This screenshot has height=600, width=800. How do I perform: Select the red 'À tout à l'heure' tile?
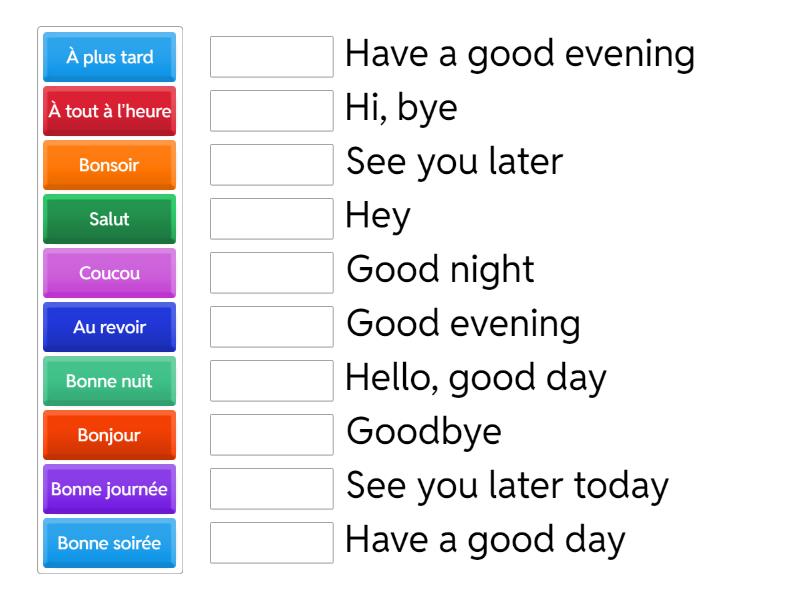pyautogui.click(x=109, y=111)
